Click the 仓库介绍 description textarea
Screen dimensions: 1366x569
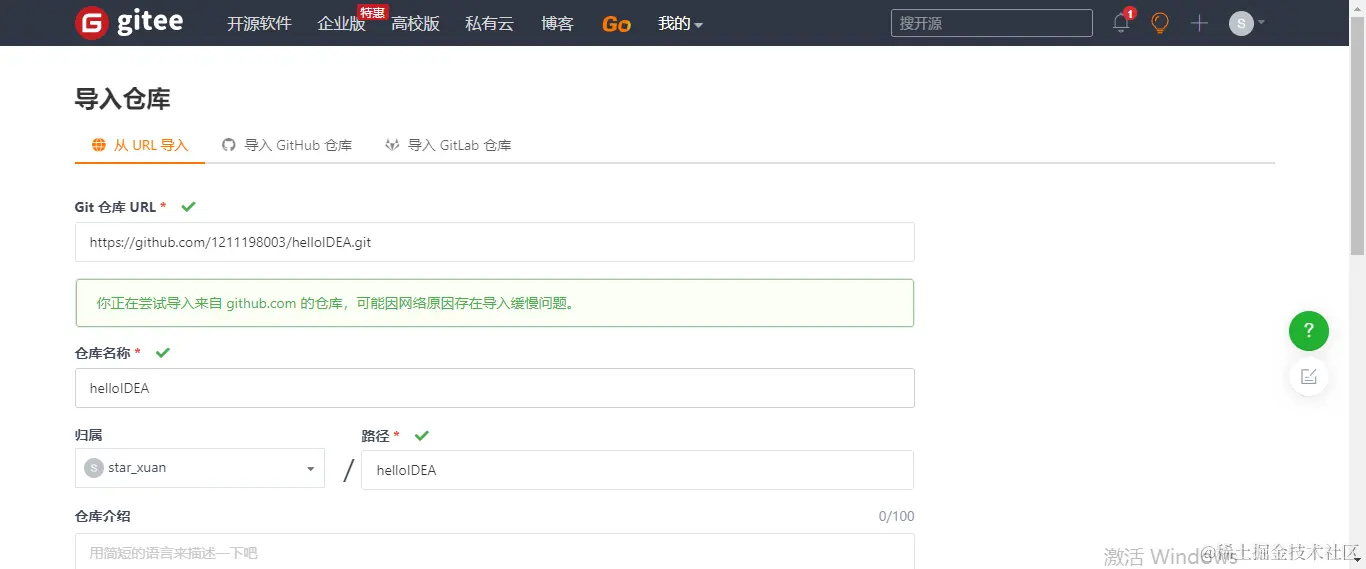495,551
